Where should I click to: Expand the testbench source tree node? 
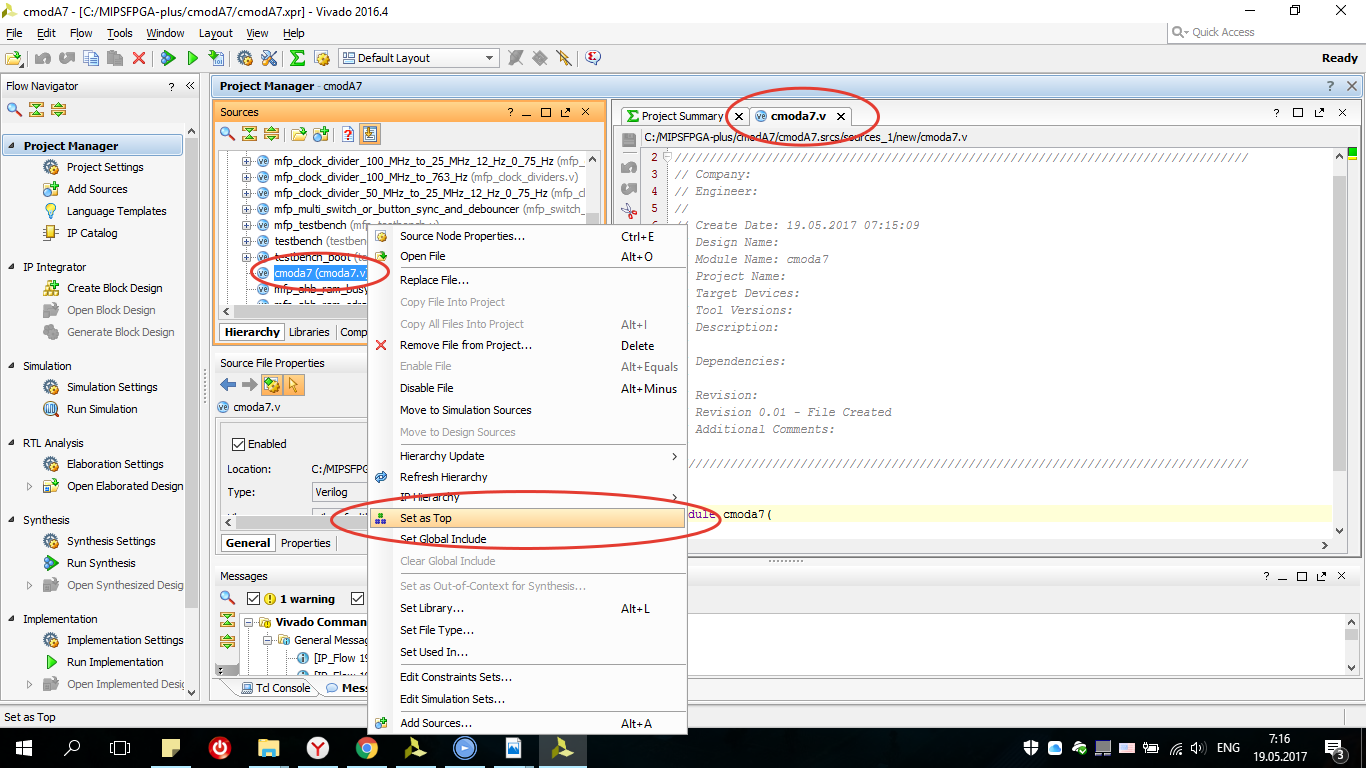click(x=247, y=241)
